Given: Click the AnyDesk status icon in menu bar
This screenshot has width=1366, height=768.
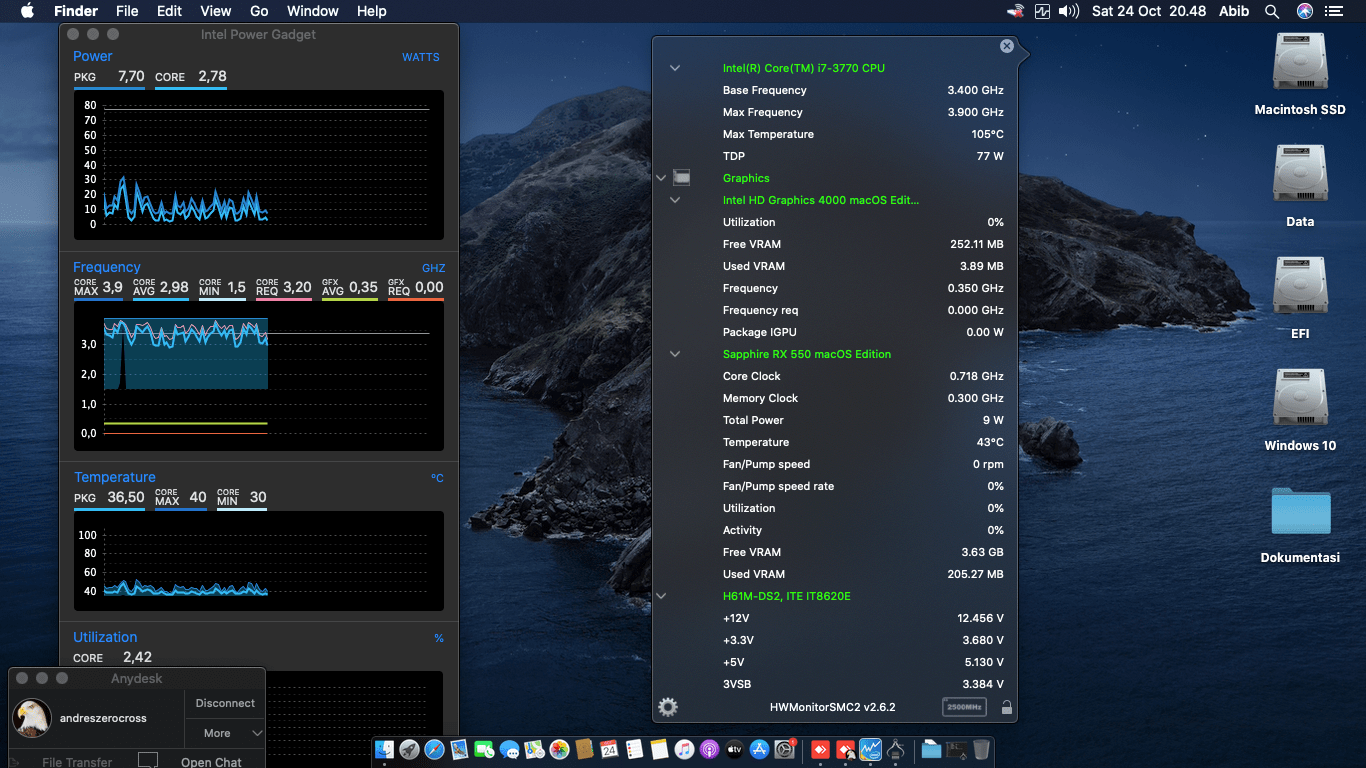Looking at the screenshot, I should click(x=1015, y=11).
